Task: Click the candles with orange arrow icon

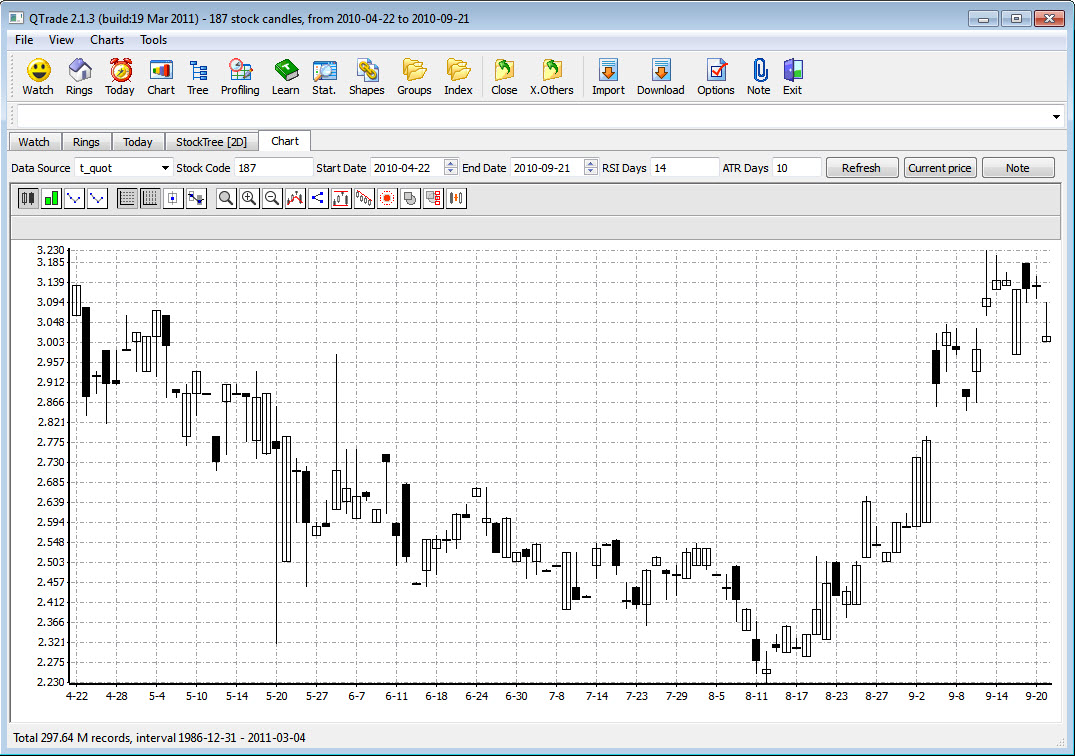Action: click(x=457, y=199)
